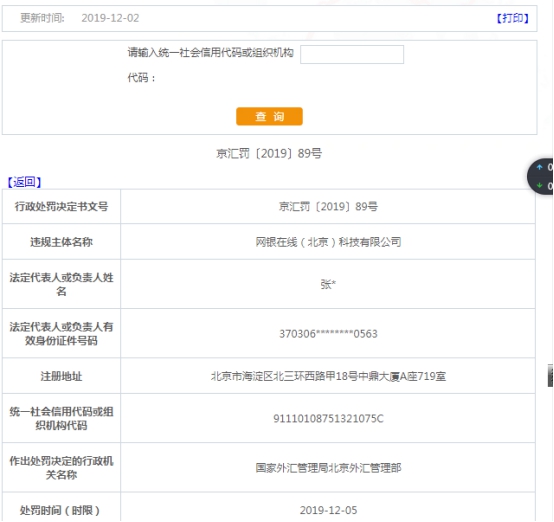
Task: Click the company name 网银在线（北京）科技有限公司
Action: pos(328,242)
